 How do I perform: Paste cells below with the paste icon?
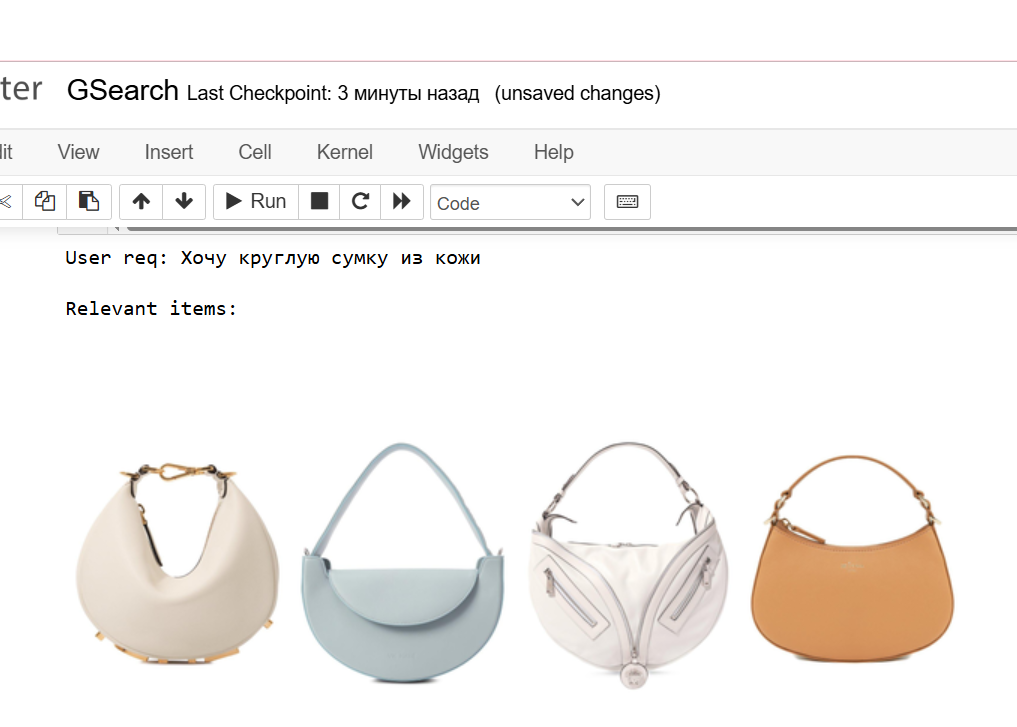[x=89, y=201]
